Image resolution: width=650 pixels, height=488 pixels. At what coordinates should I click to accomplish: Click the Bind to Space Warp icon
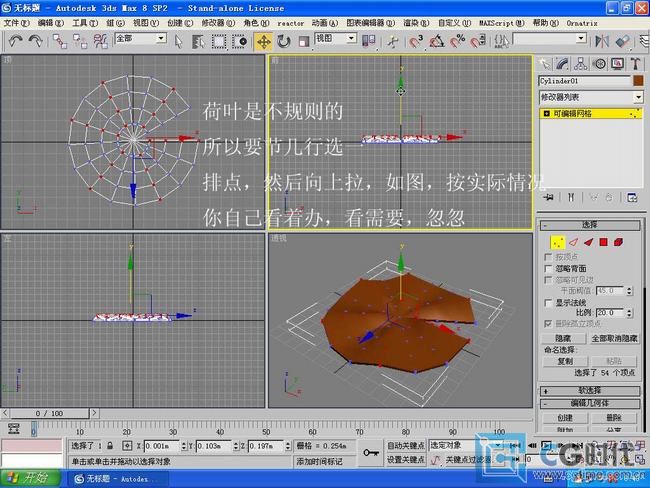coord(100,41)
